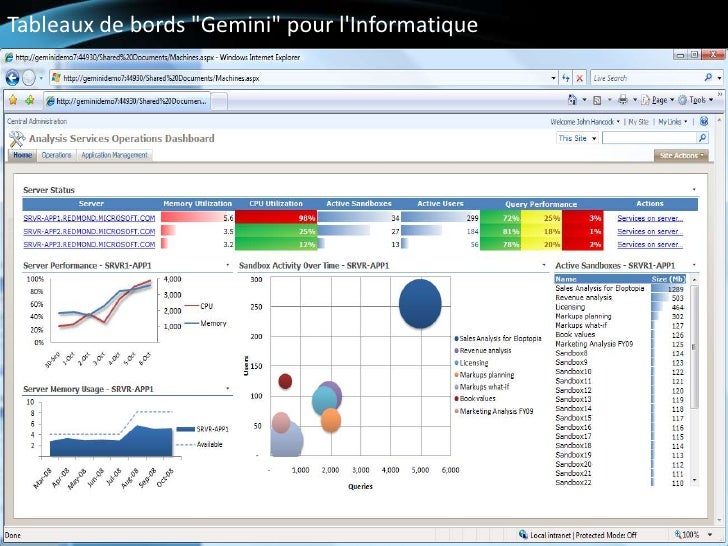Screen dimensions: 728x546
Task: Expand the address bar history dropdown
Action: coord(553,78)
